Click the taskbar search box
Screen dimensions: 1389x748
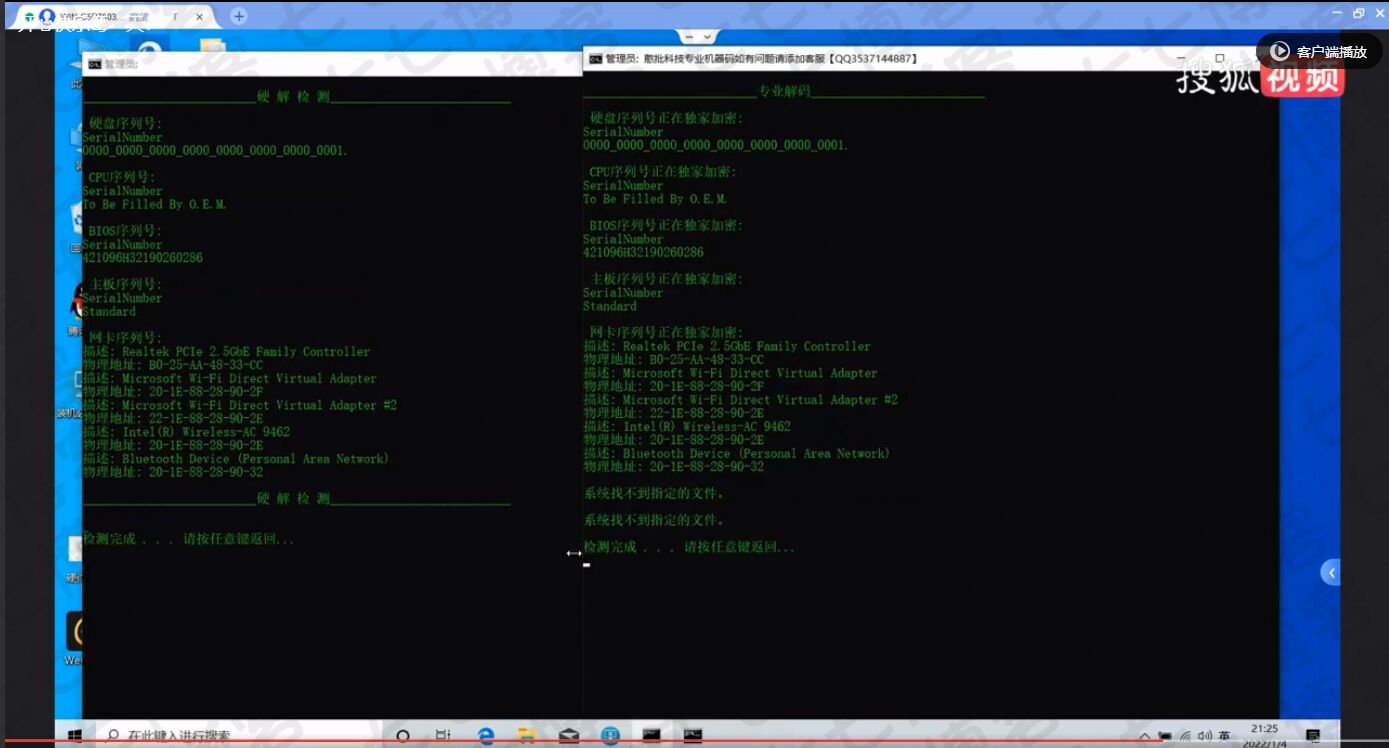click(x=240, y=736)
